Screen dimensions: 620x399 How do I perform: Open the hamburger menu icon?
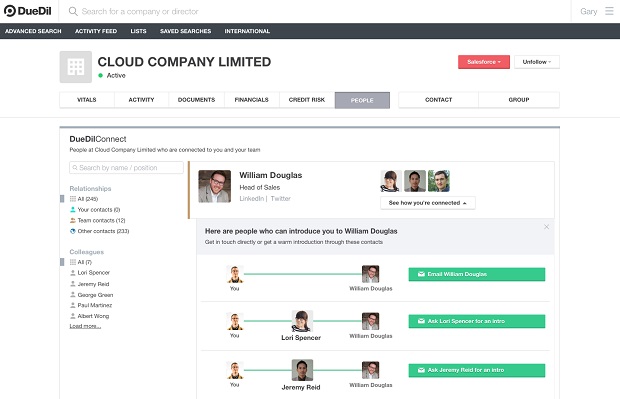[609, 11]
